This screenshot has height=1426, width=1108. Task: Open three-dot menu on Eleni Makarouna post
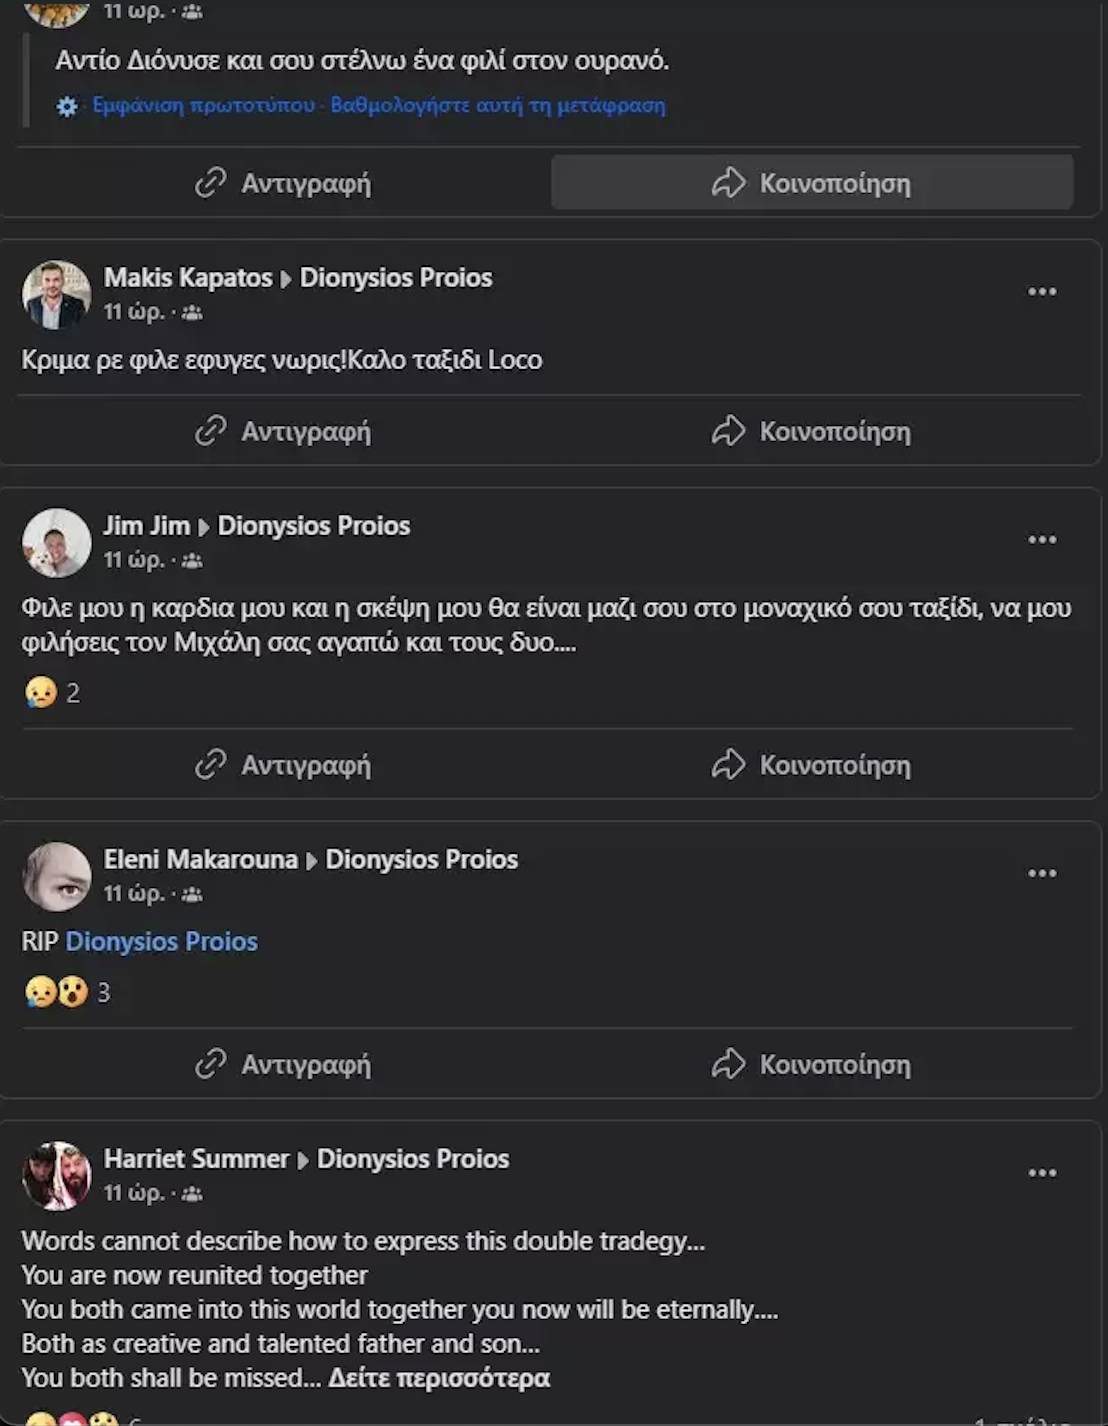pyautogui.click(x=1042, y=873)
